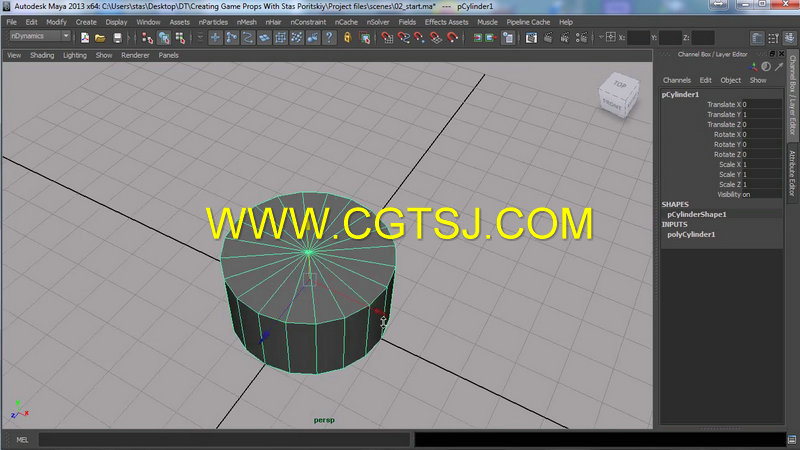800x450 pixels.
Task: Open the Create menu
Action: (x=86, y=22)
